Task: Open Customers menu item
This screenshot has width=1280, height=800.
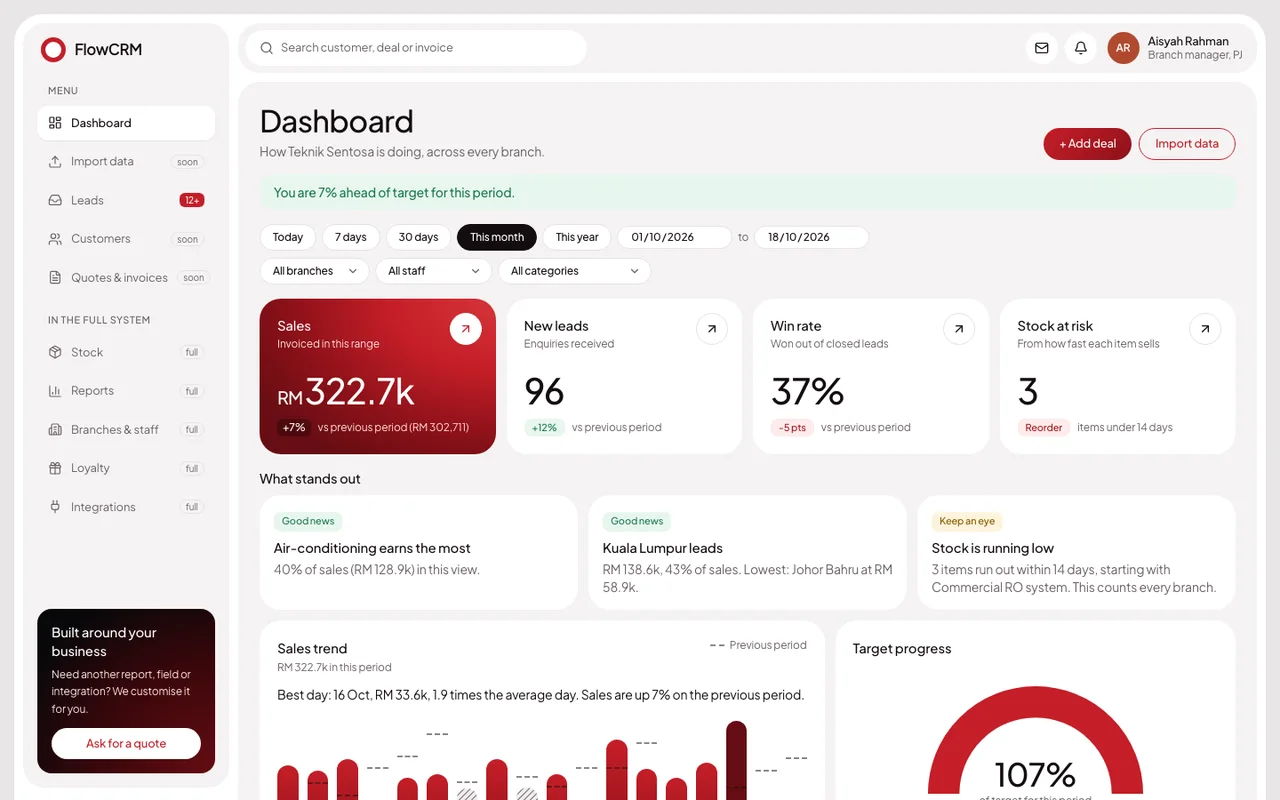Action: pos(126,239)
